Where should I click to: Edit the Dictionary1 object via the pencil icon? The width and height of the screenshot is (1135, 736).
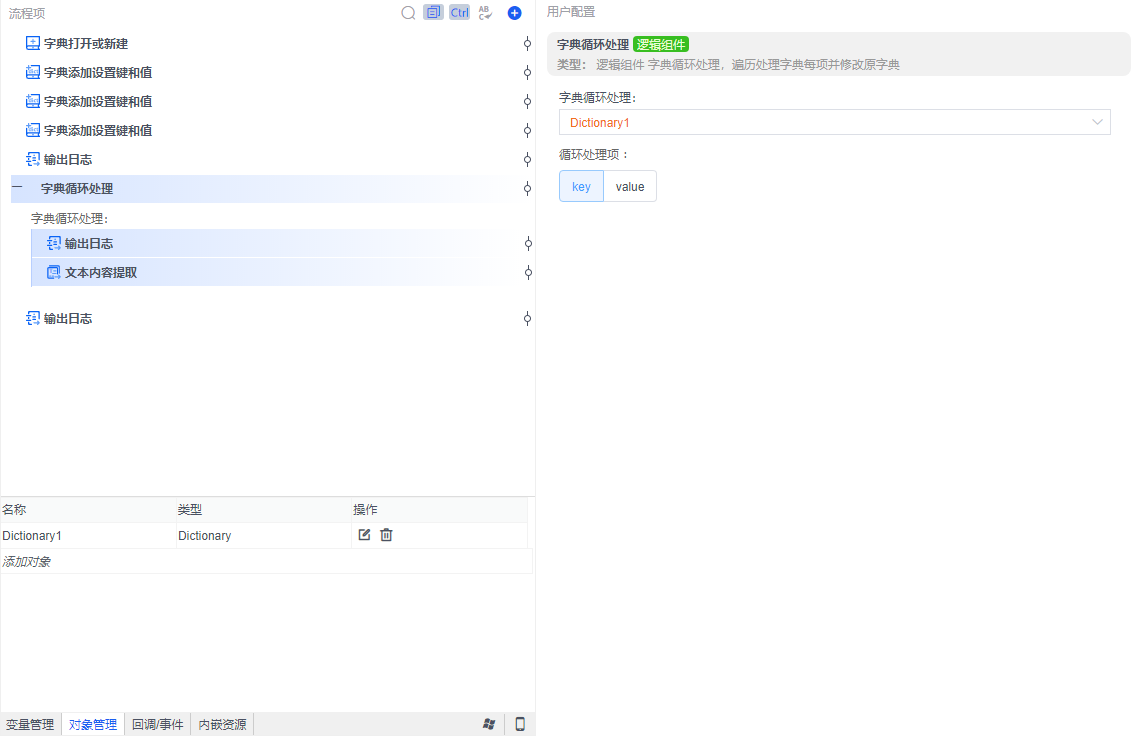[364, 535]
